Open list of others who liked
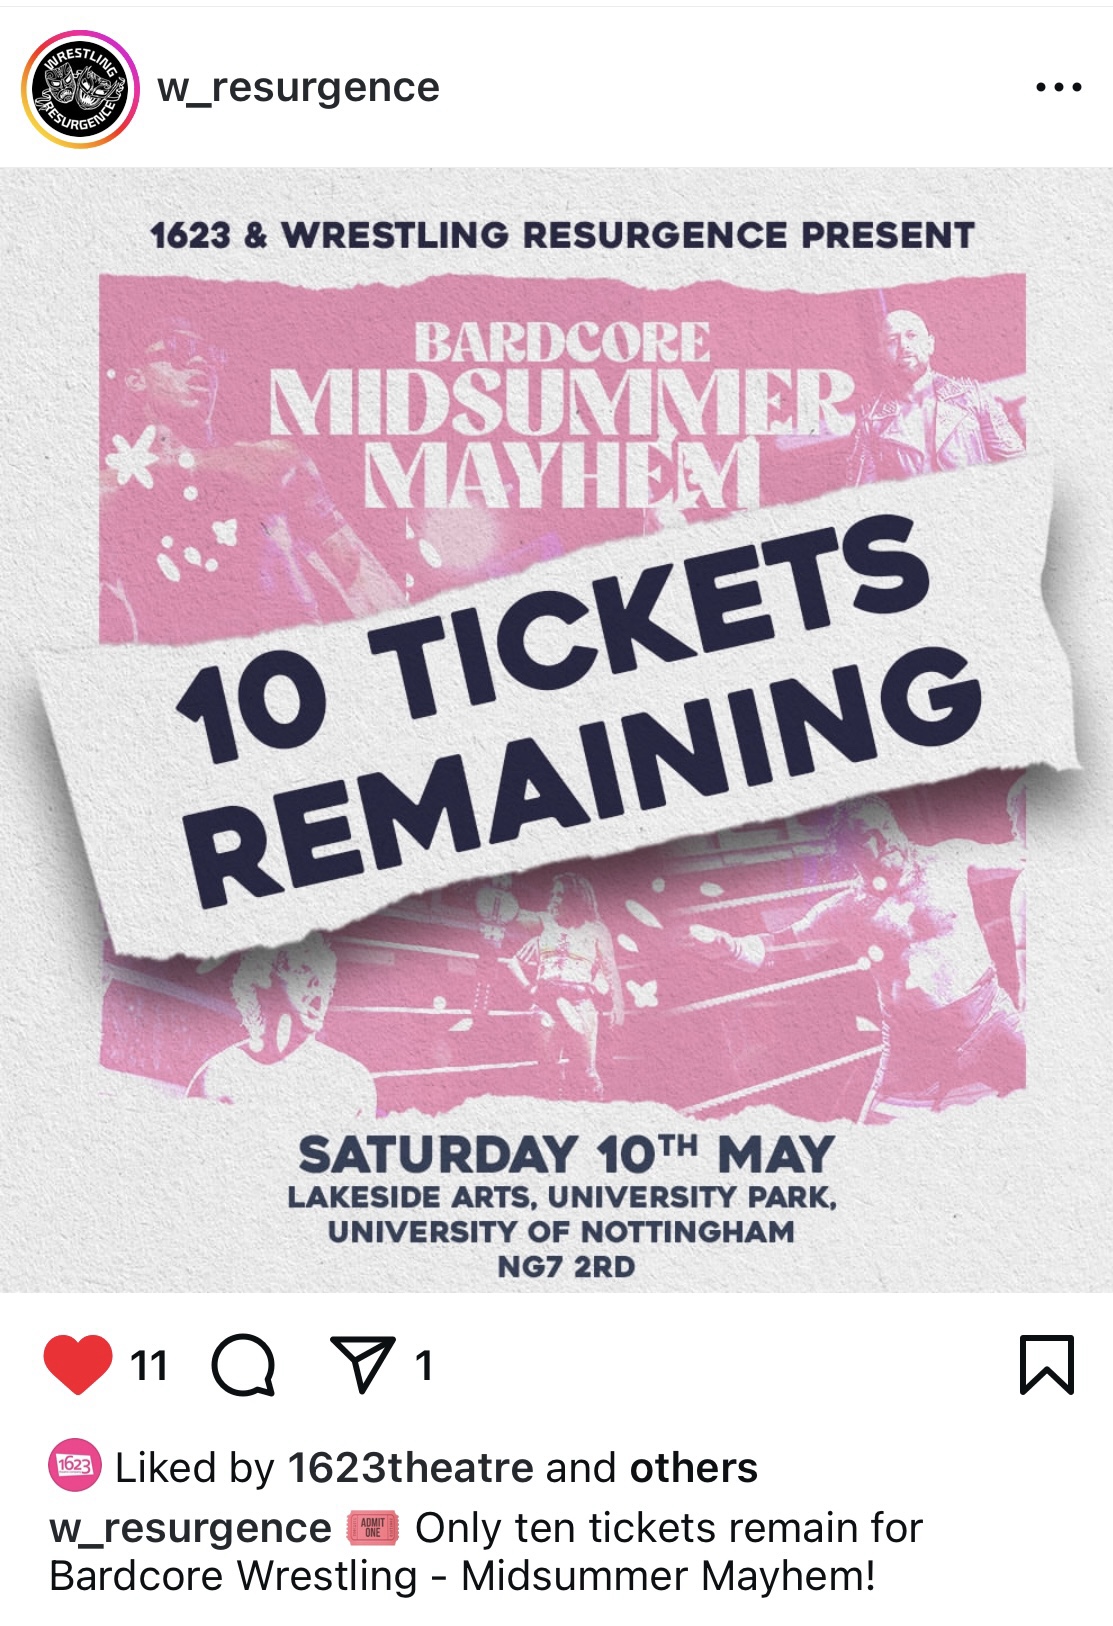The image size is (1113, 1626). 693,1468
